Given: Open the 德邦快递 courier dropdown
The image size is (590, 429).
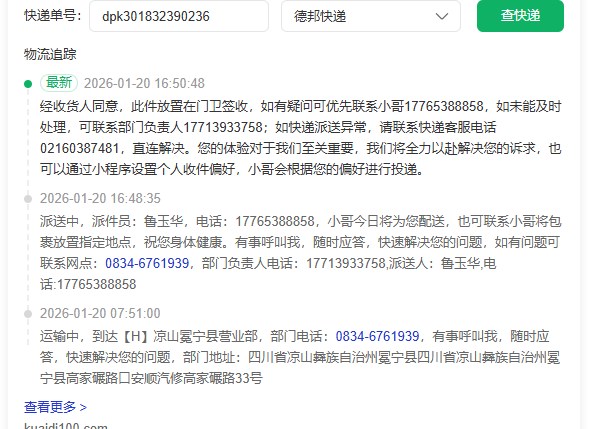Looking at the screenshot, I should (x=371, y=16).
